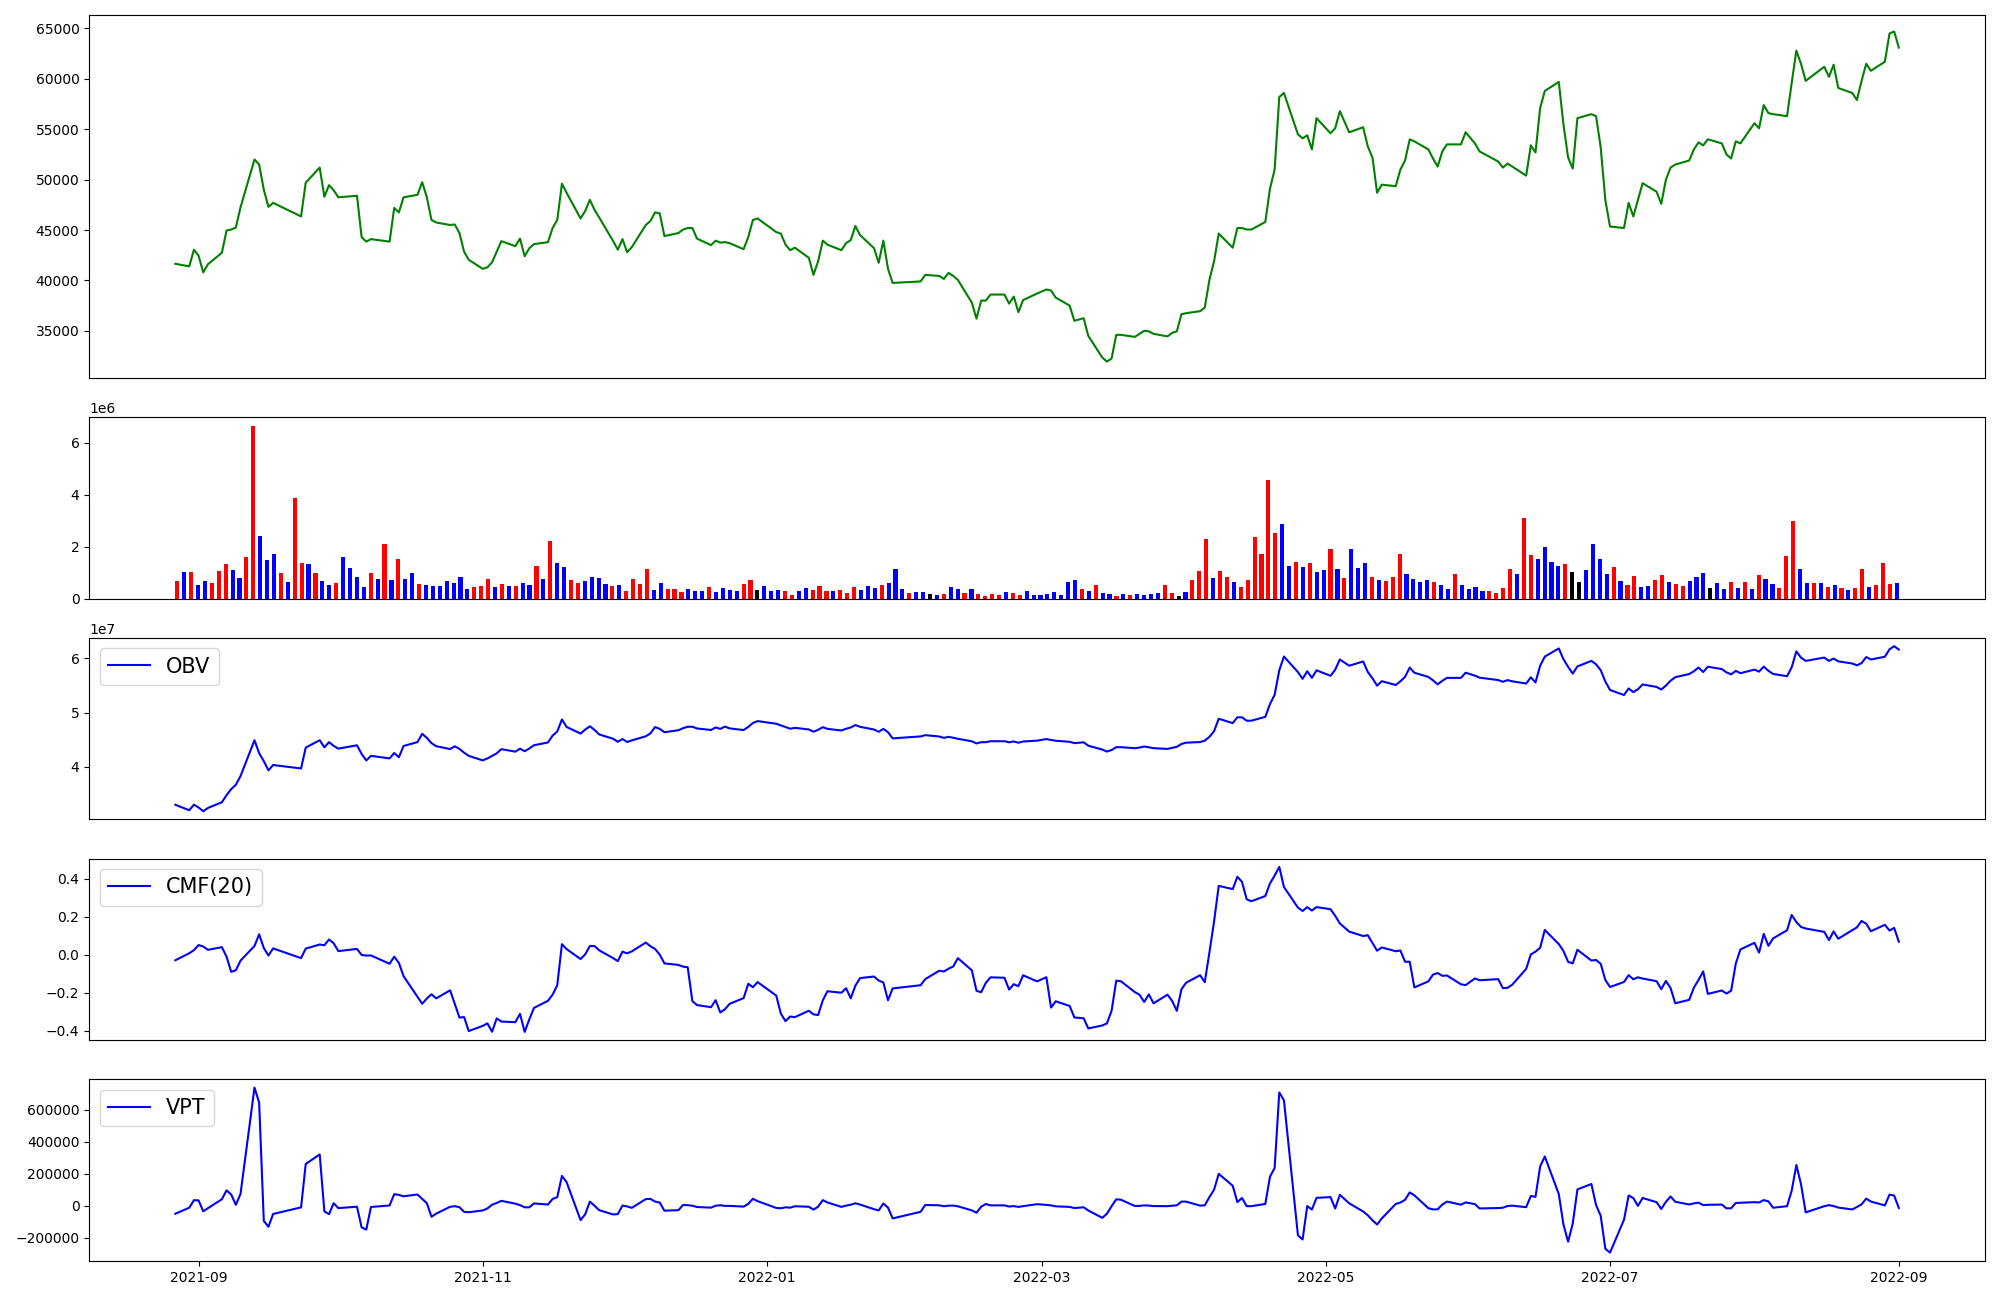
Task: Select the 2022-05 date tick label
Action: (x=1326, y=1277)
